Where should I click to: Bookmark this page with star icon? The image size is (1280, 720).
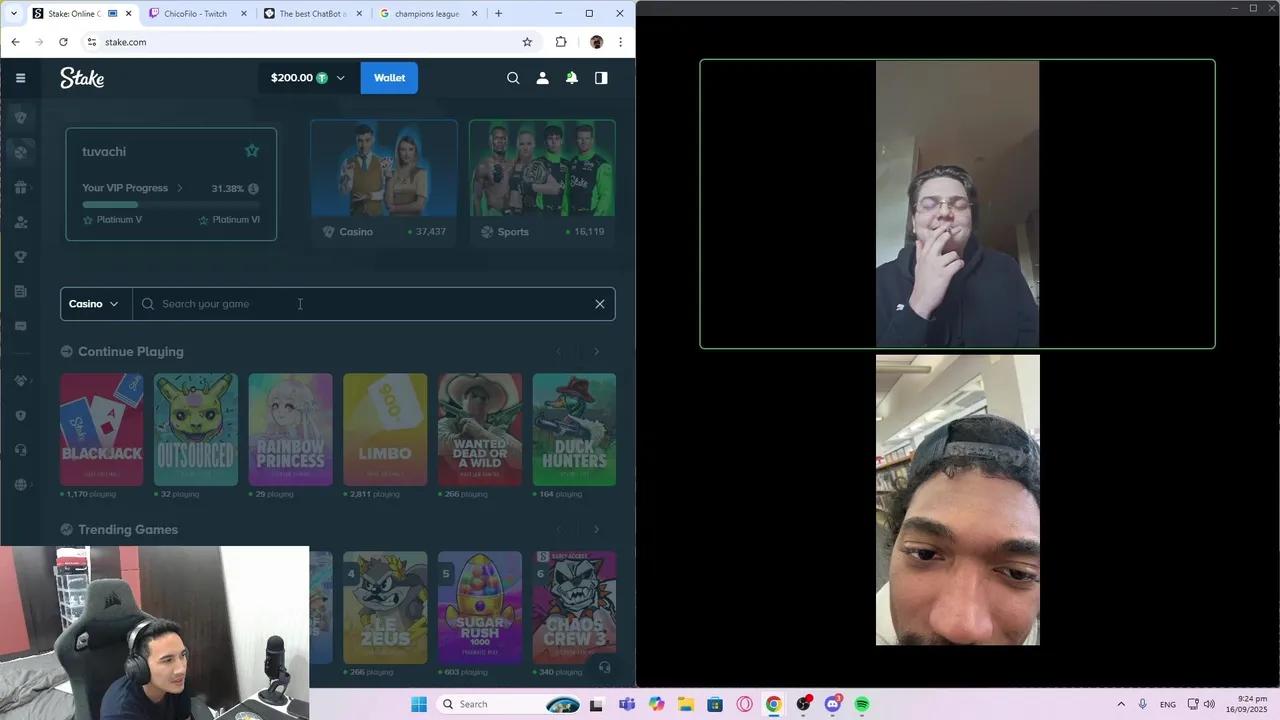[527, 42]
